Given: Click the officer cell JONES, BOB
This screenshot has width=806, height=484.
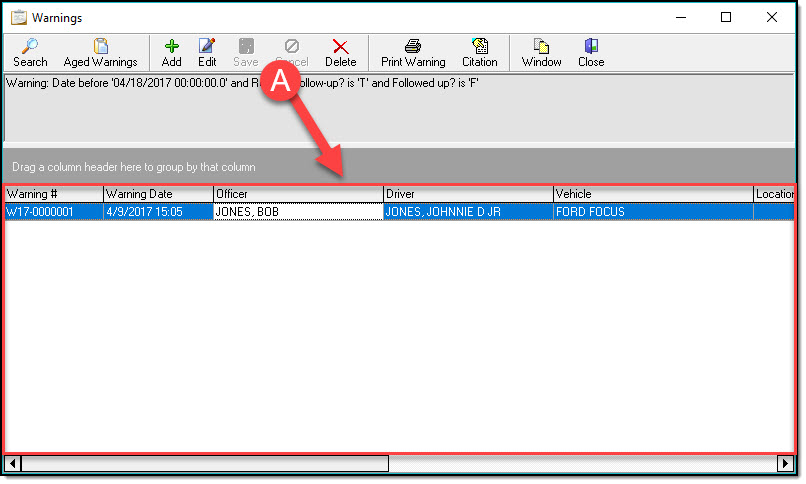Looking at the screenshot, I should pyautogui.click(x=297, y=212).
